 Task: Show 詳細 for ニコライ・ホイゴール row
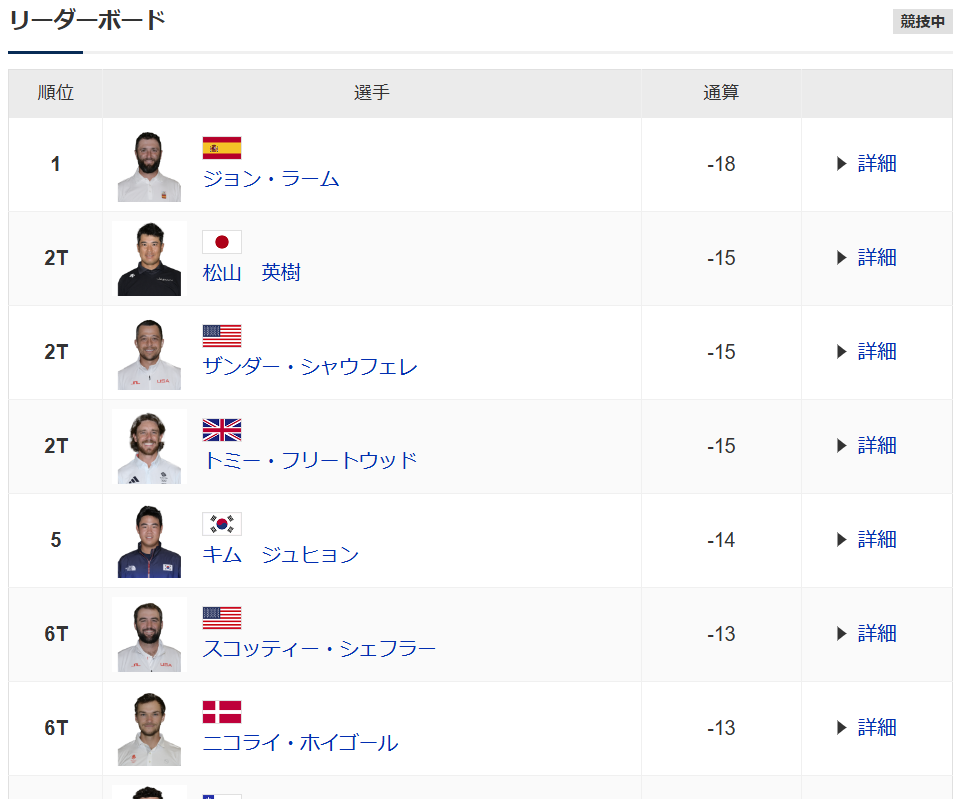(x=866, y=728)
